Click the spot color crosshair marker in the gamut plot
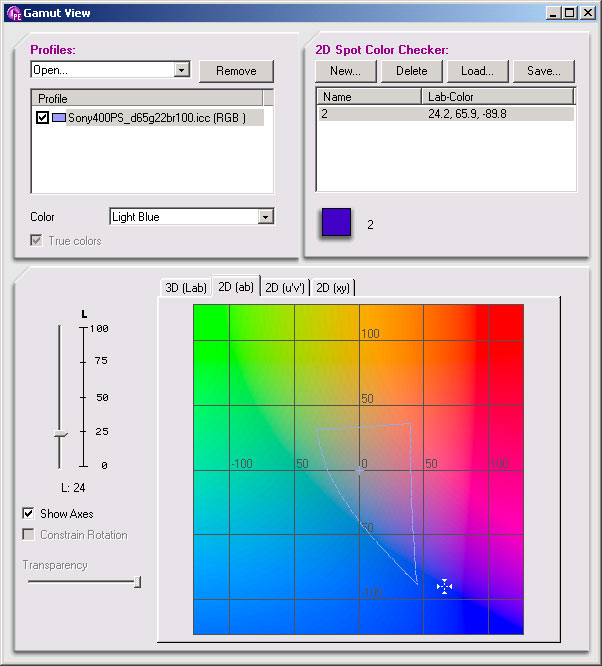Screen dimensions: 602x666 click(x=444, y=587)
